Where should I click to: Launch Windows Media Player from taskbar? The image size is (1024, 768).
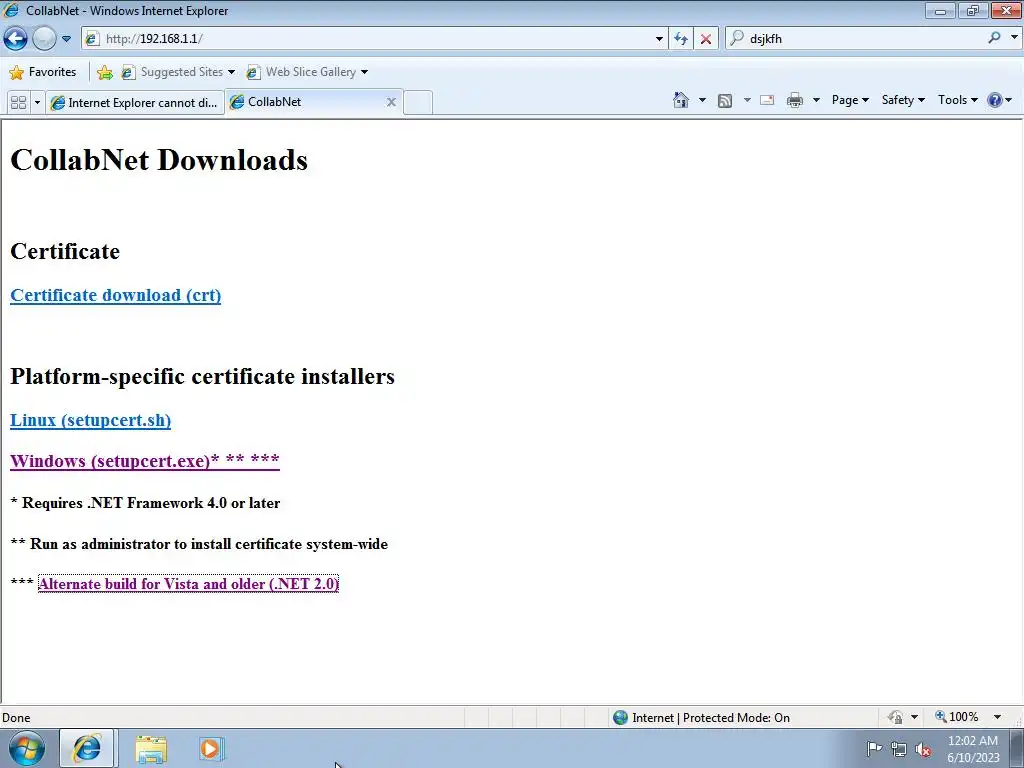click(211, 749)
